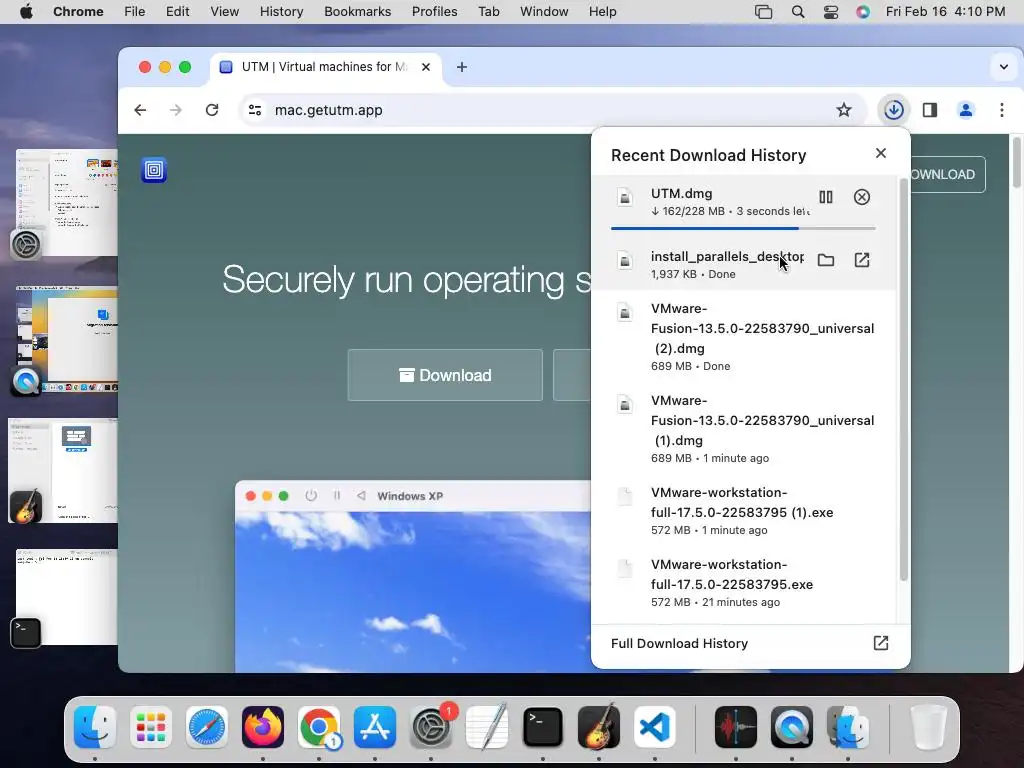Close the UTM Virtual machines tab
This screenshot has width=1024, height=768.
pos(426,67)
